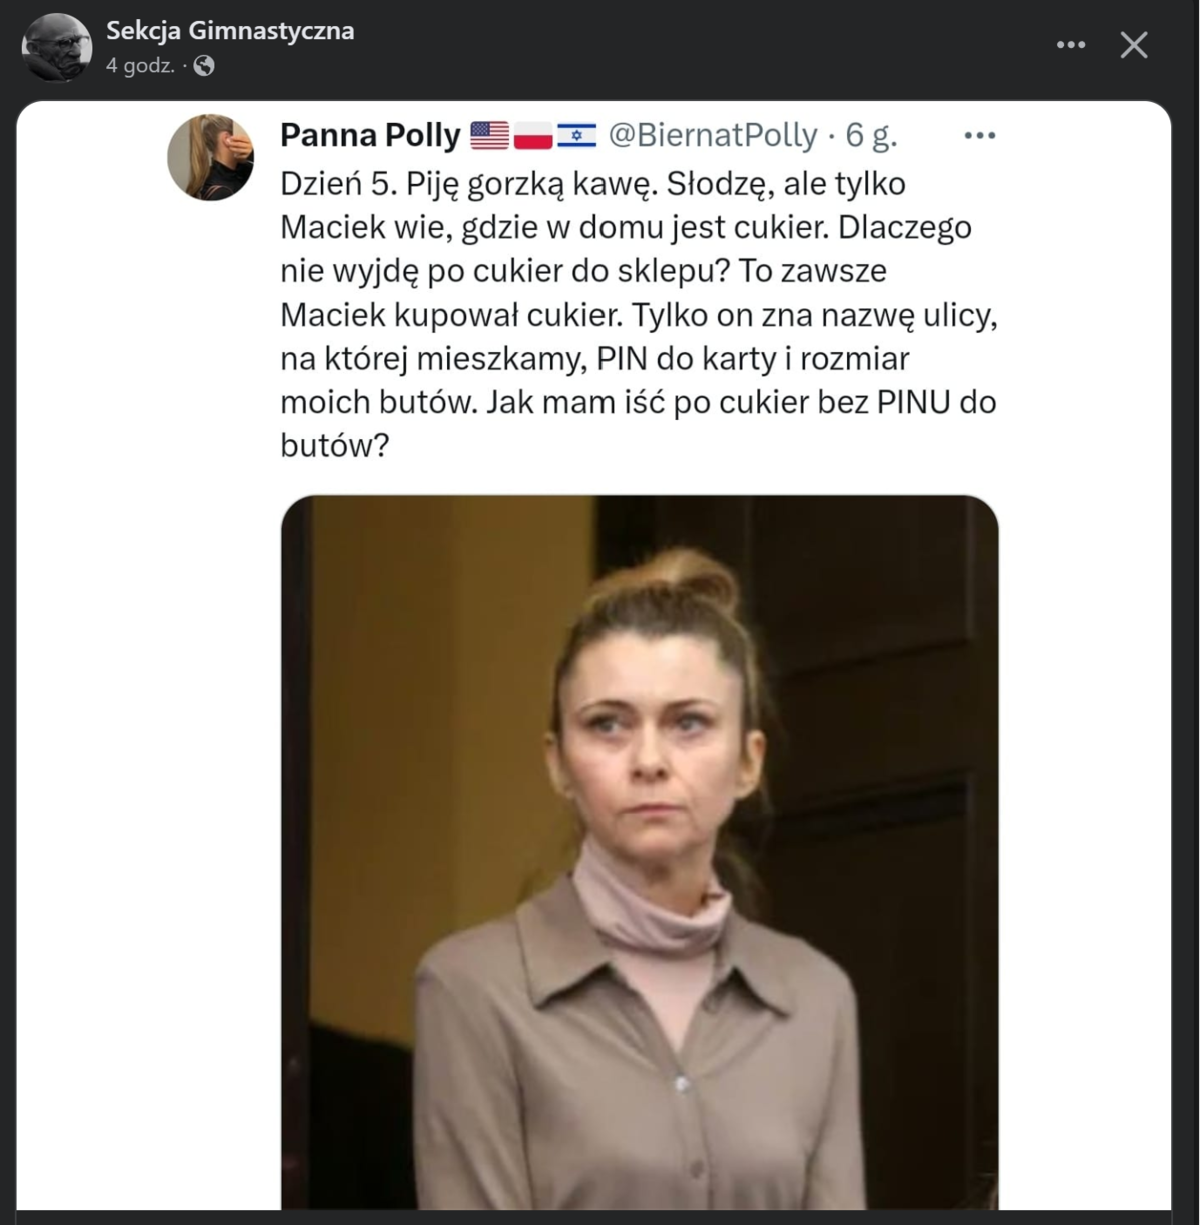Viewport: 1200px width, 1225px height.
Task: Click Panna Polly's round tweet avatar
Action: [x=211, y=157]
